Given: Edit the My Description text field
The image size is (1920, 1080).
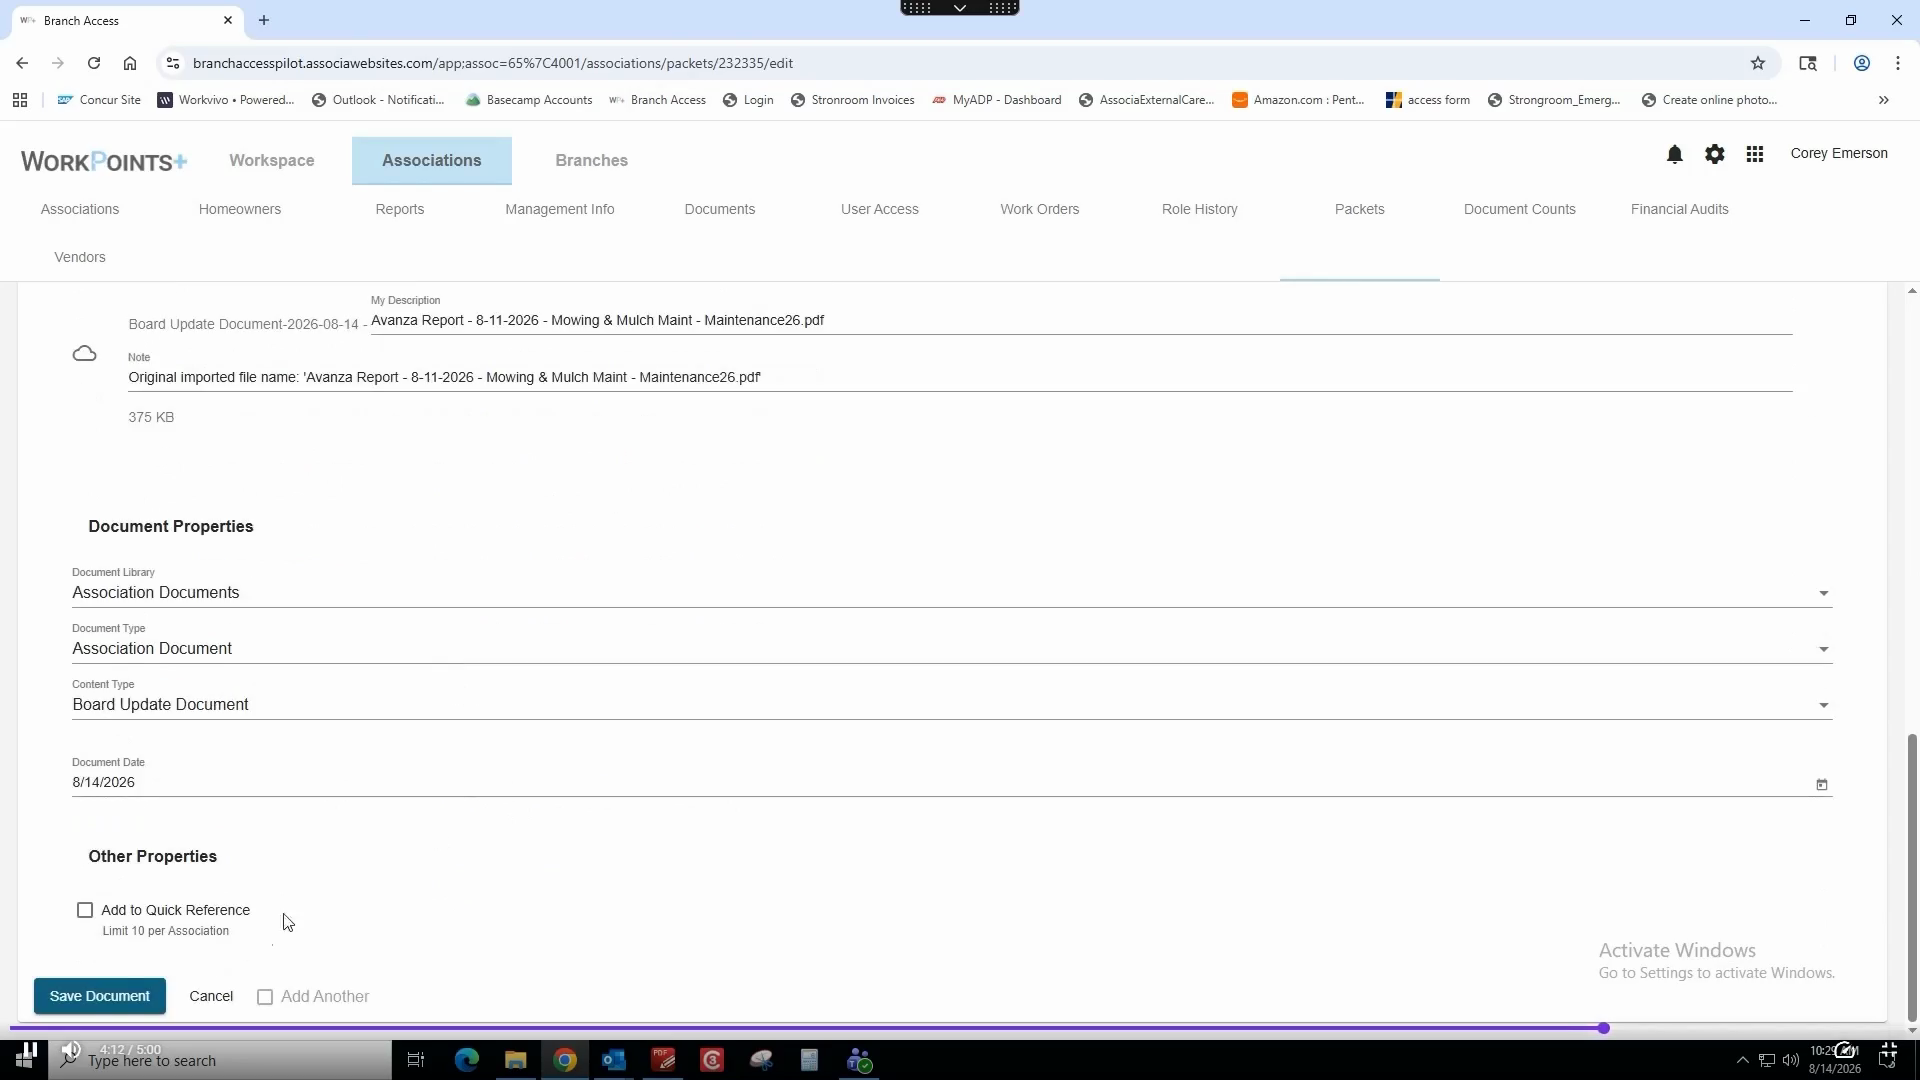Looking at the screenshot, I should click(x=1081, y=321).
